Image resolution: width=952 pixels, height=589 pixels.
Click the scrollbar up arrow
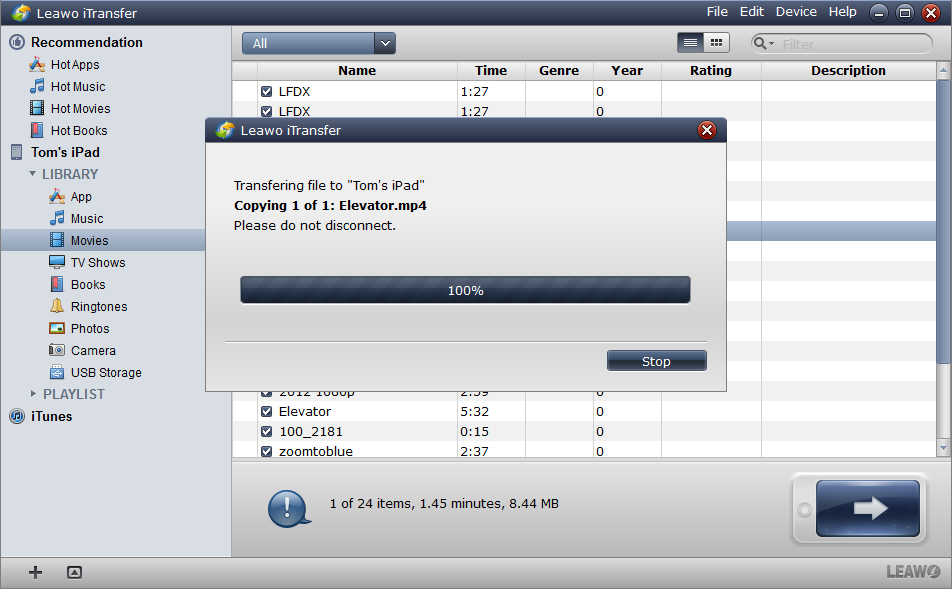click(943, 71)
